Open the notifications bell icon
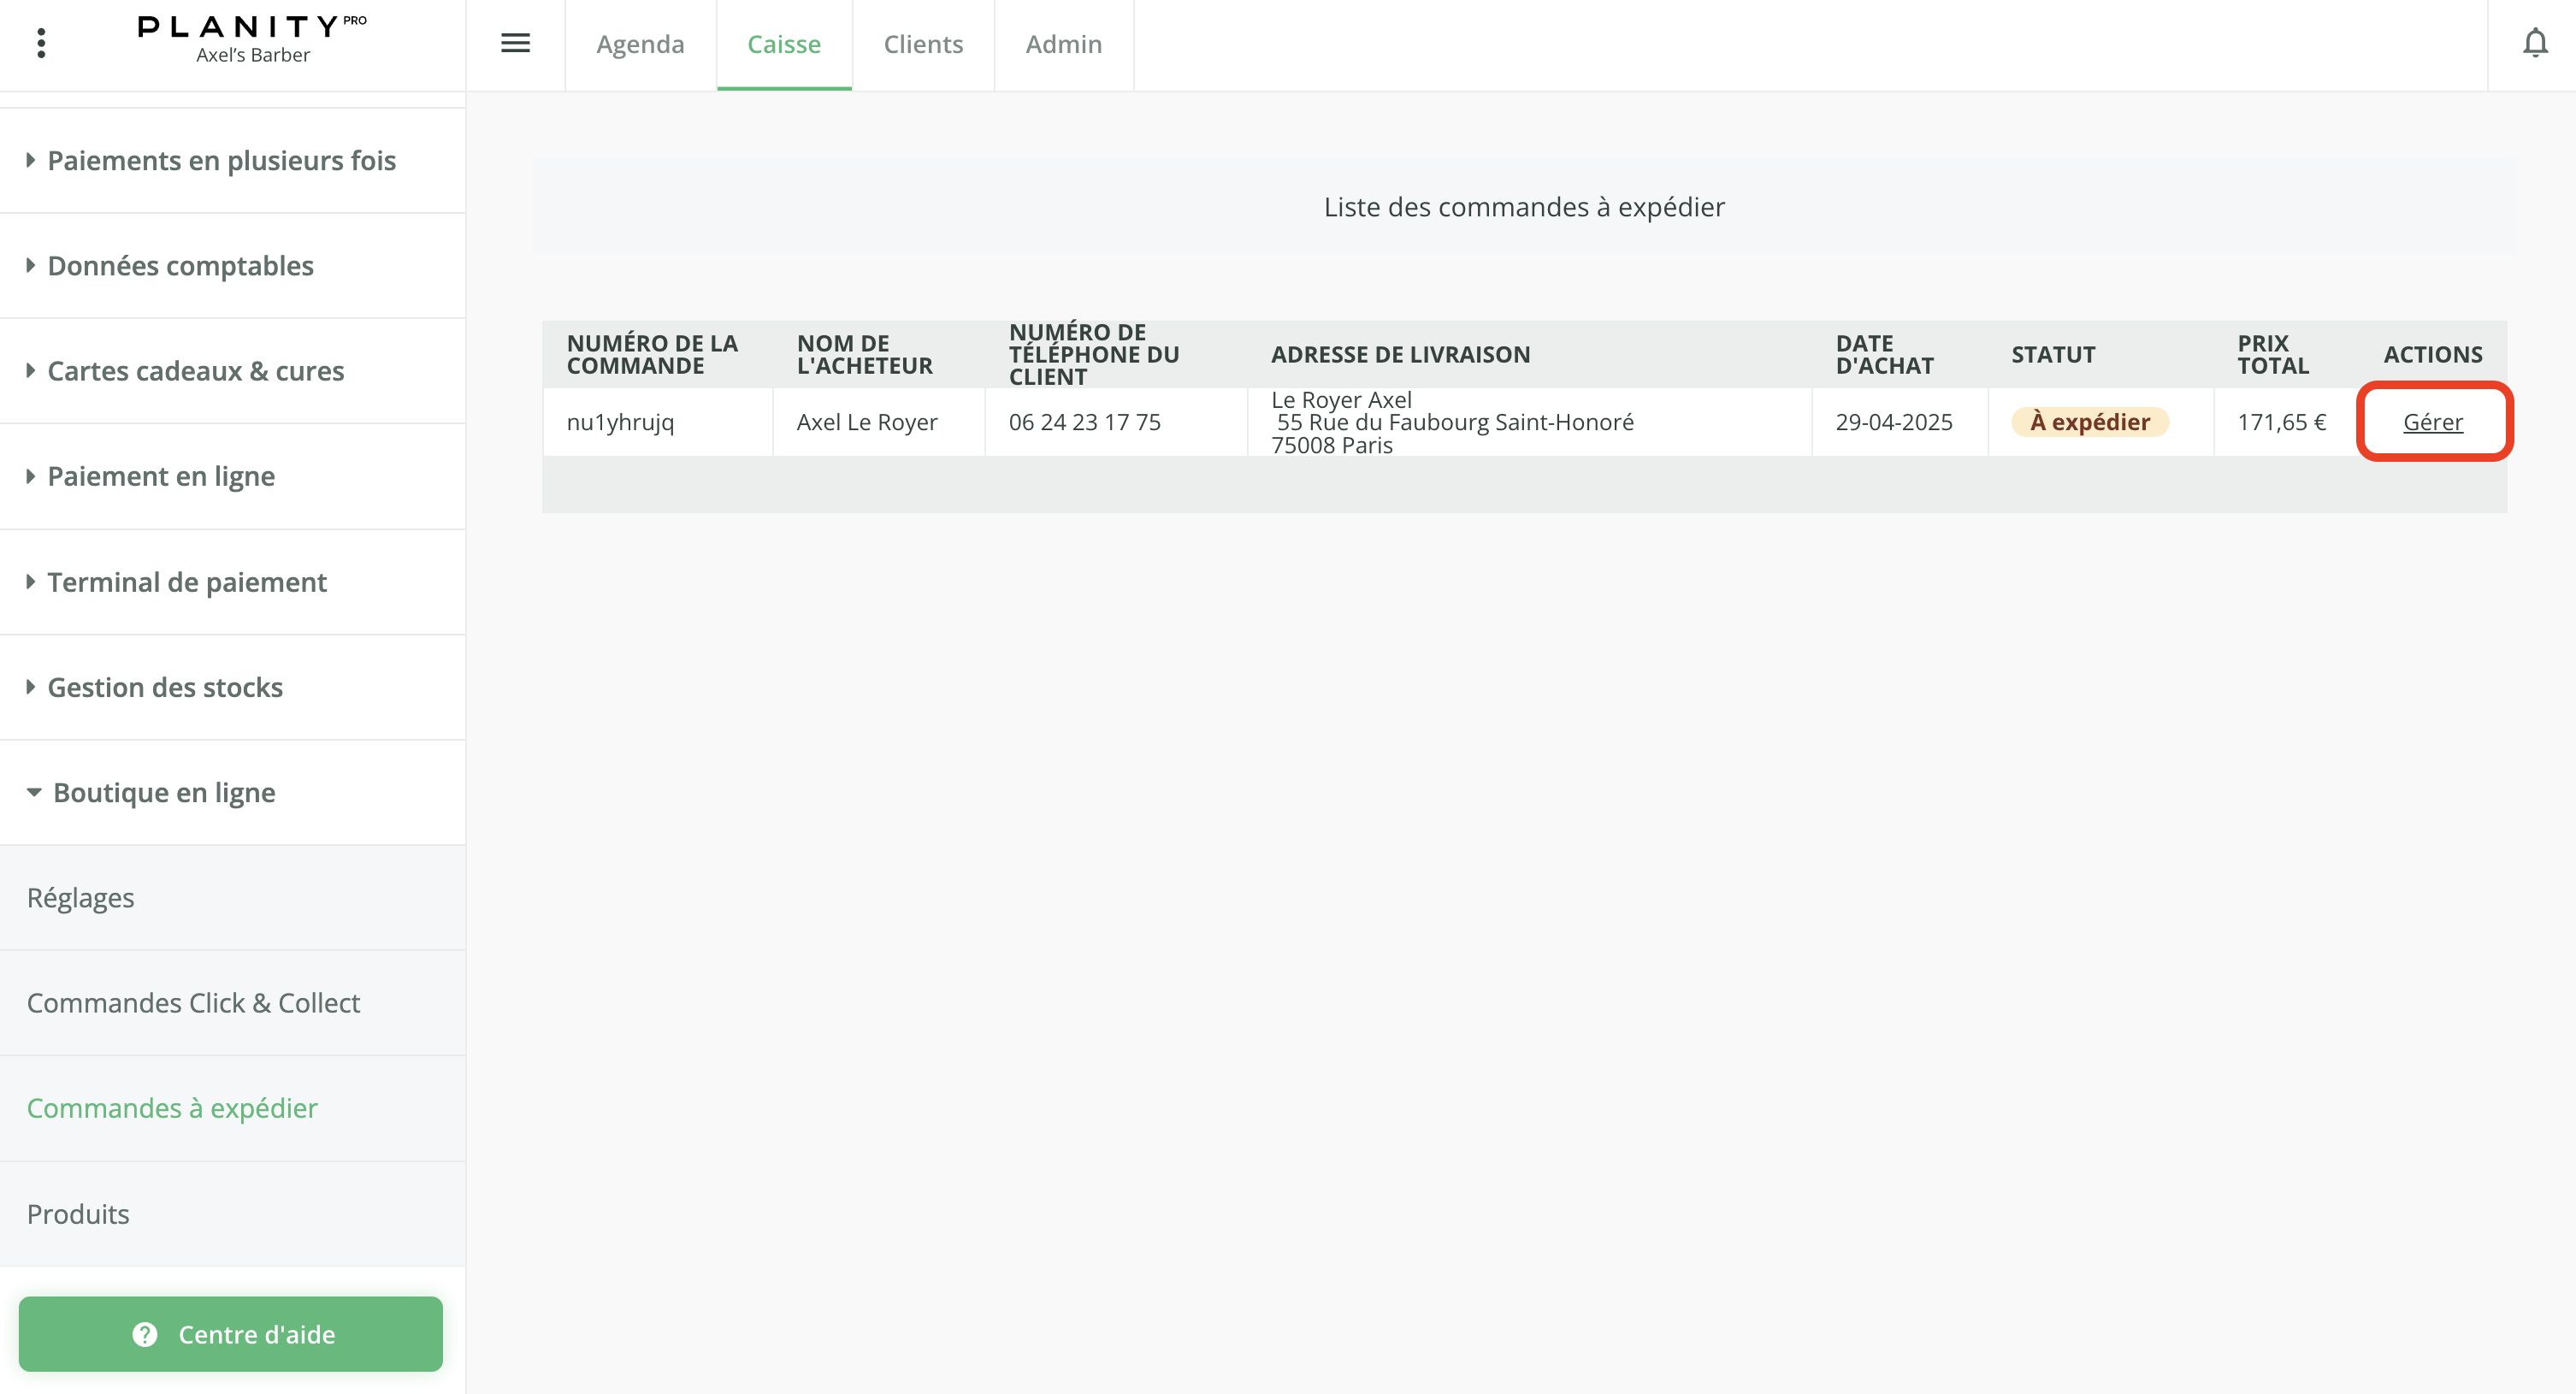 pos(2534,43)
